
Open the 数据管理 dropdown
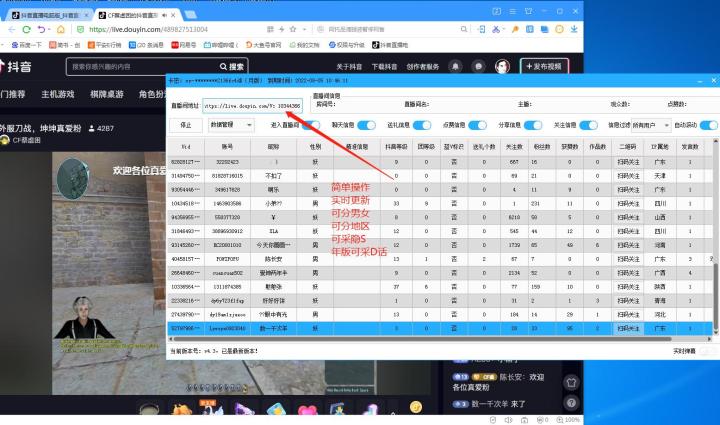click(231, 125)
